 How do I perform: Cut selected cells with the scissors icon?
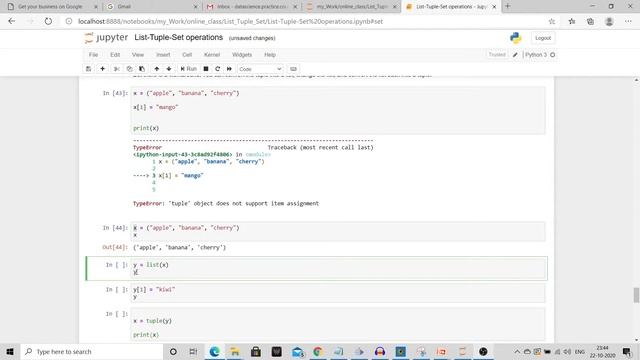coord(116,69)
